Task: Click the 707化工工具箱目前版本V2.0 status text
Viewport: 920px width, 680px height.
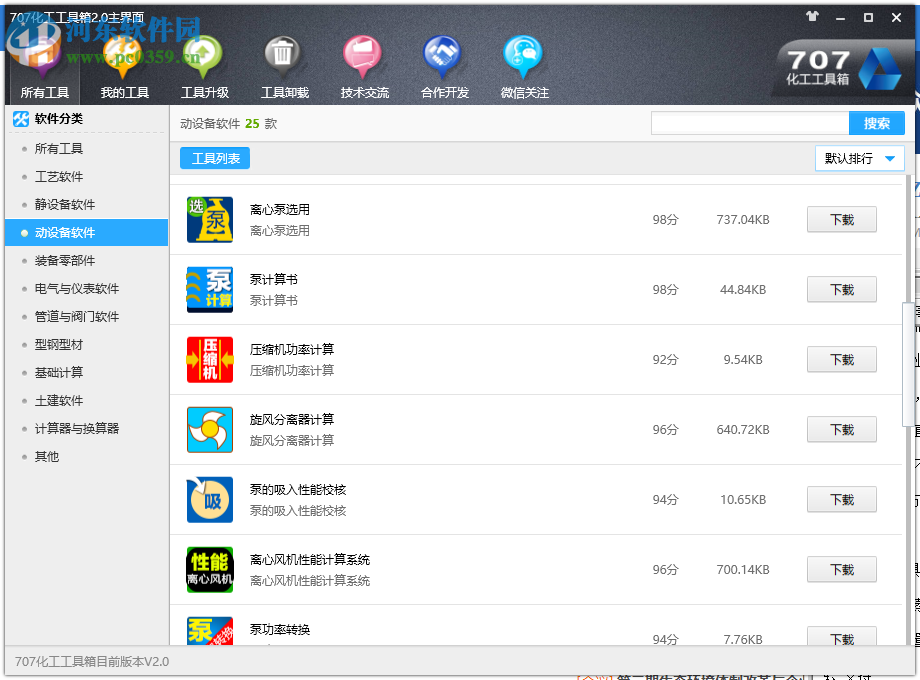Action: point(92,662)
